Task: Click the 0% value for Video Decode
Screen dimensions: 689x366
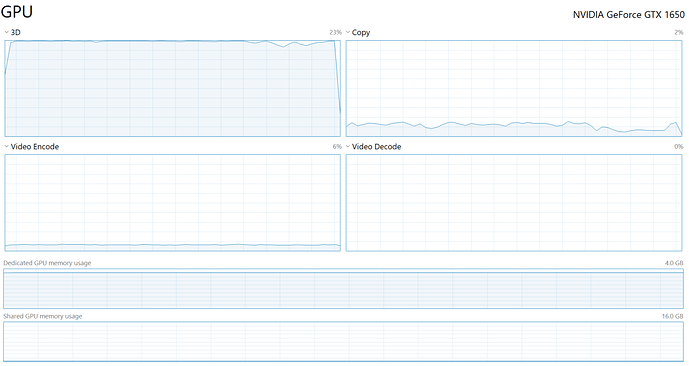Action: [679, 146]
